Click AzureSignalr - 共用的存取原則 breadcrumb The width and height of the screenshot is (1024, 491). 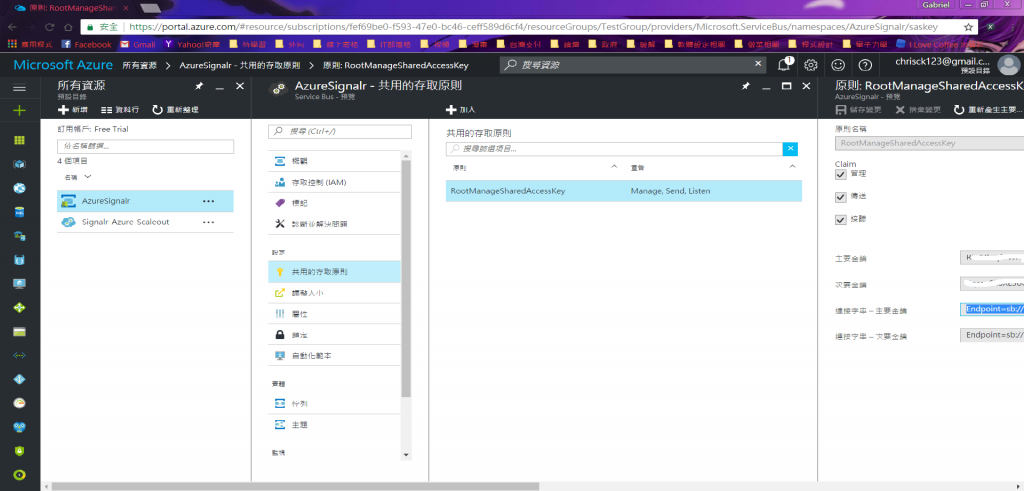[240, 65]
